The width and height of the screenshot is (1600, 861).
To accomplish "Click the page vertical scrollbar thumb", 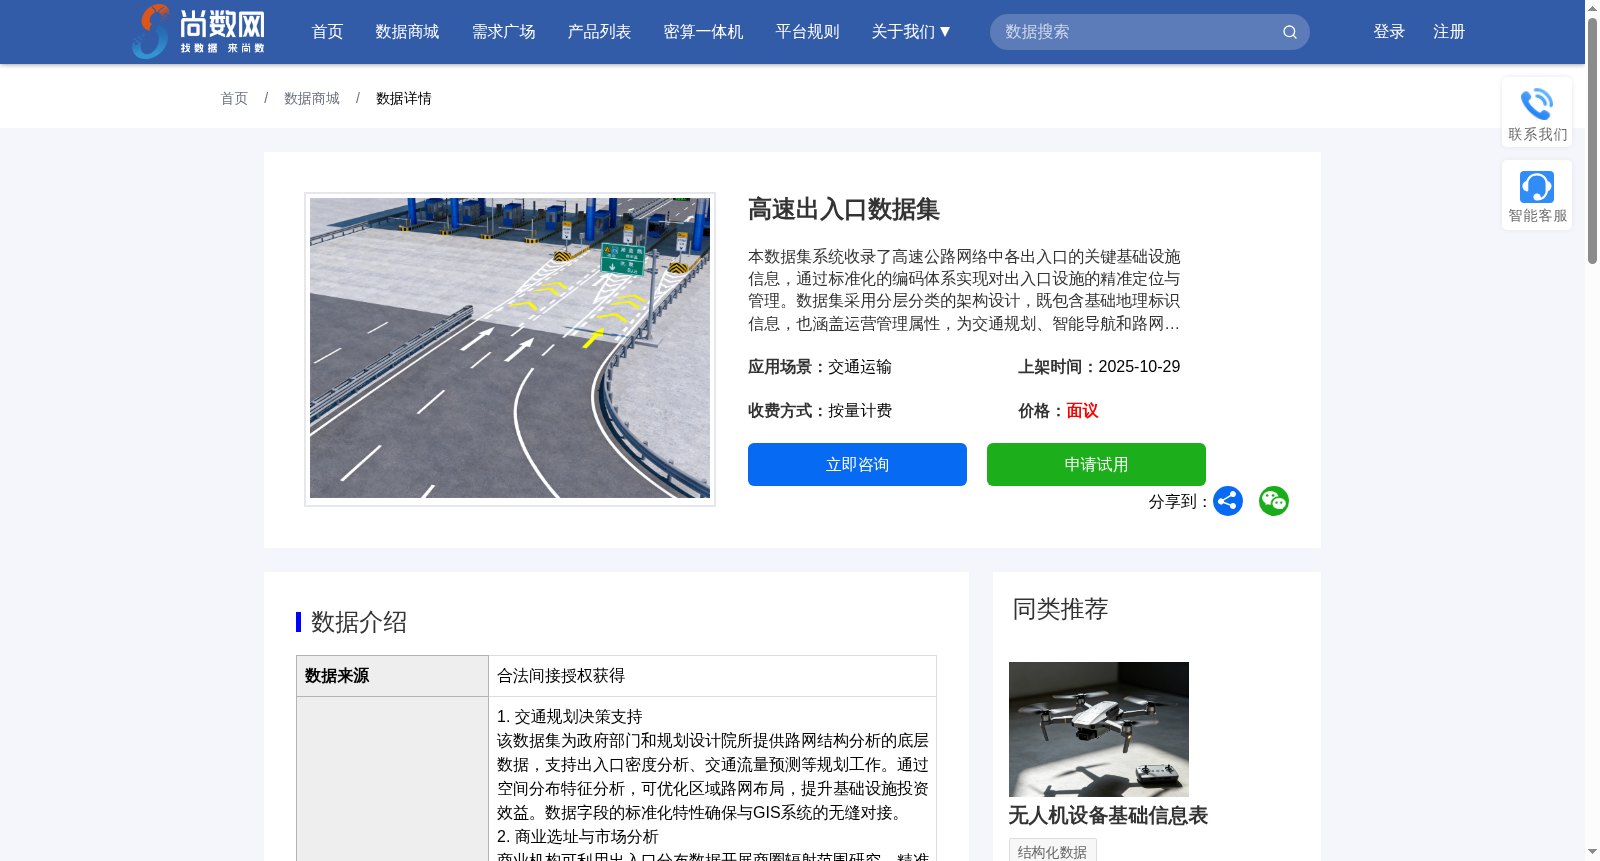I will point(1592,140).
